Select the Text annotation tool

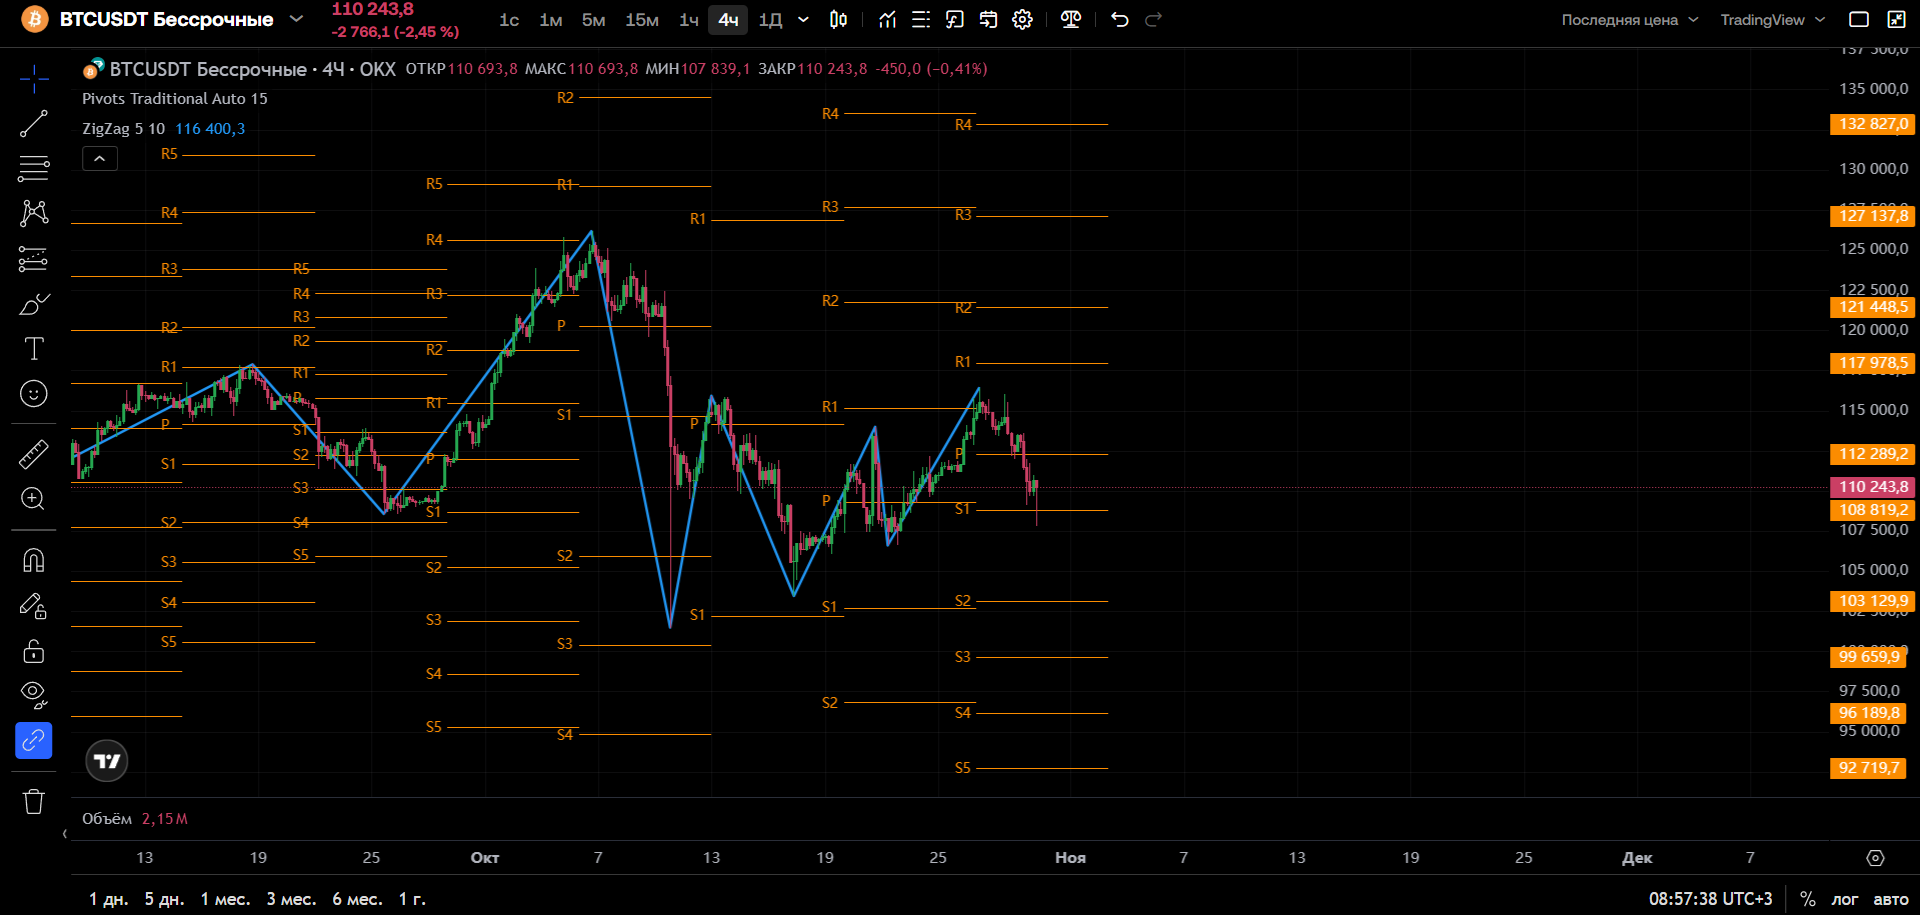(33, 349)
